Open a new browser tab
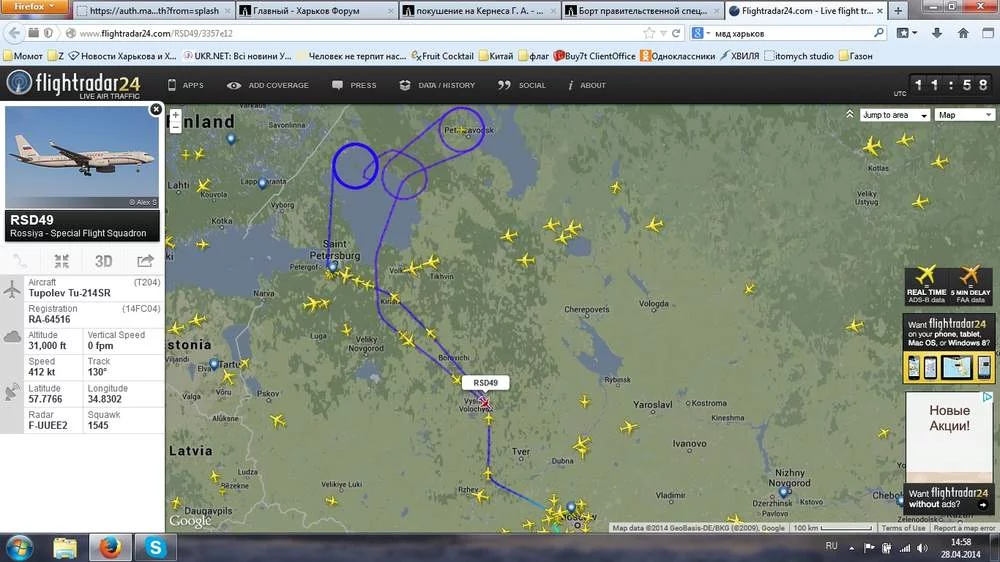The width and height of the screenshot is (1000, 562). 898,10
